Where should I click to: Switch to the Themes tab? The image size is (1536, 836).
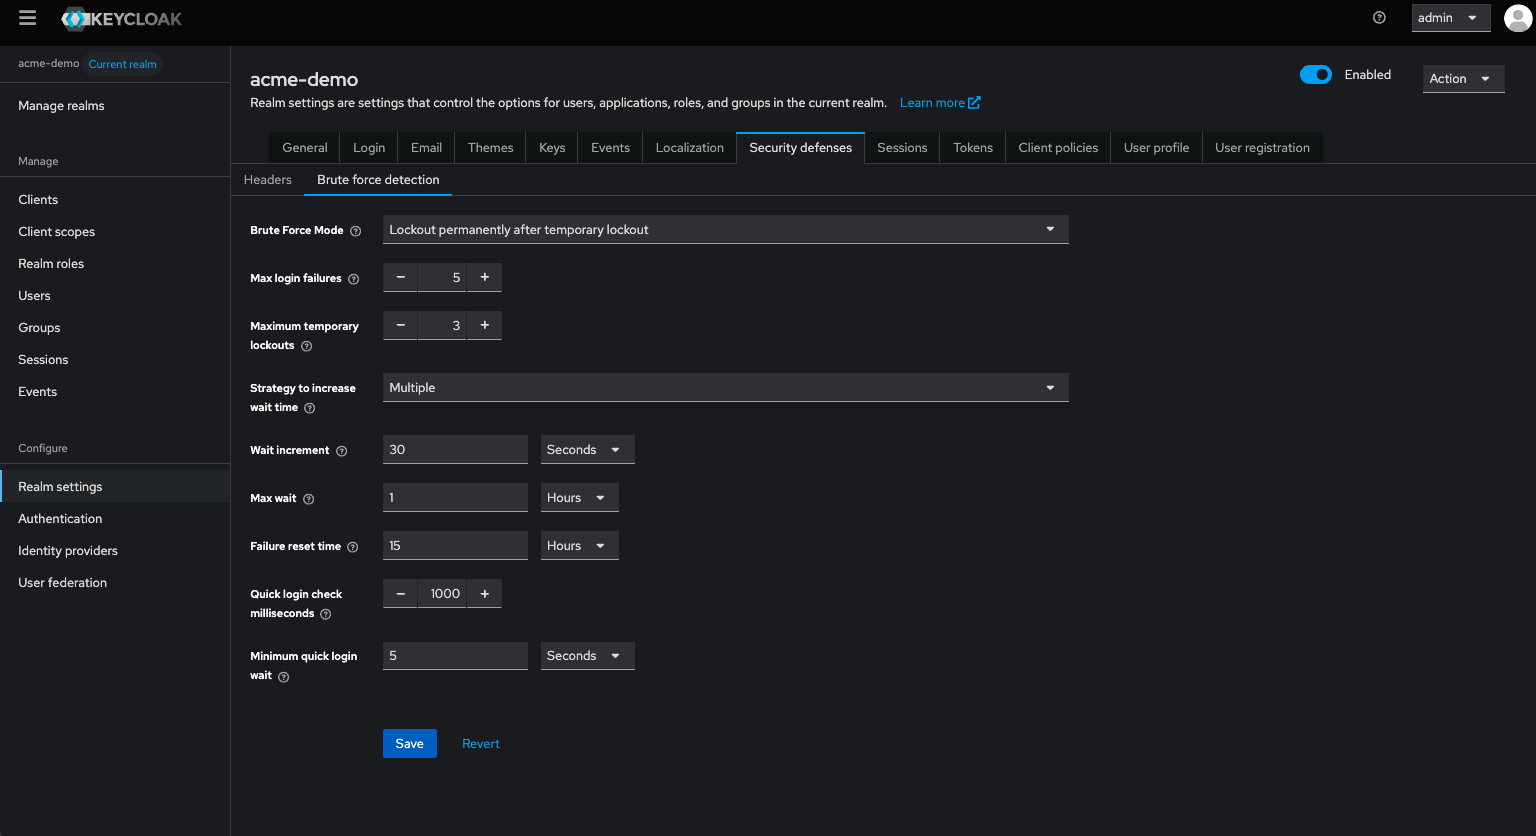point(490,147)
